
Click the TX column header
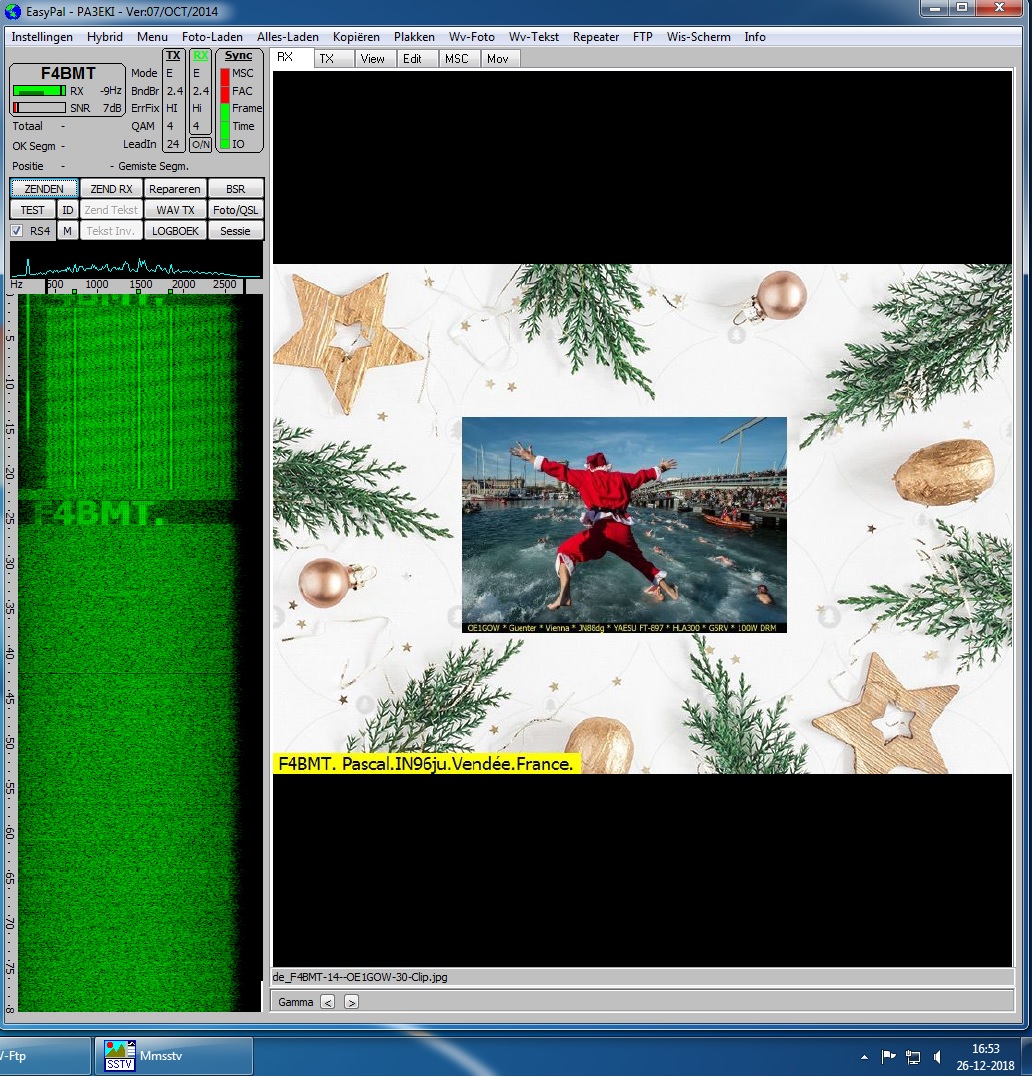[173, 56]
